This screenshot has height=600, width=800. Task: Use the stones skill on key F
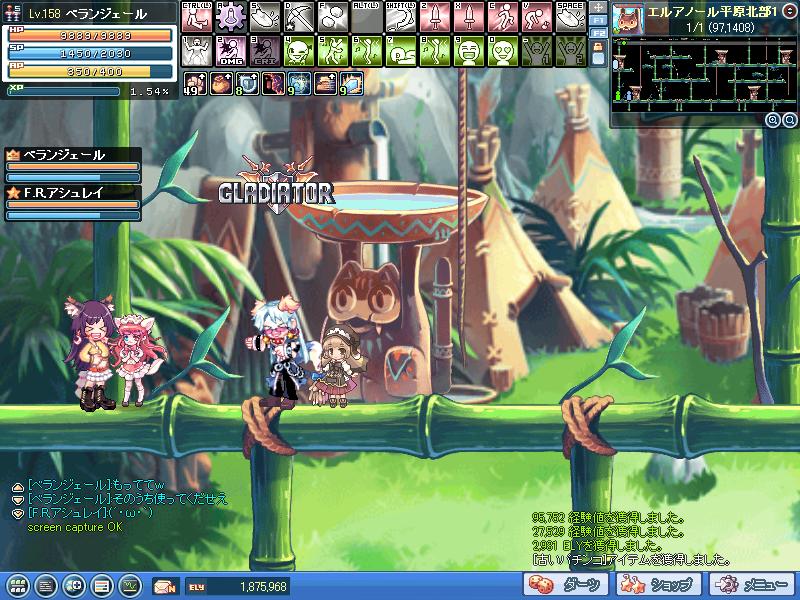(x=333, y=16)
